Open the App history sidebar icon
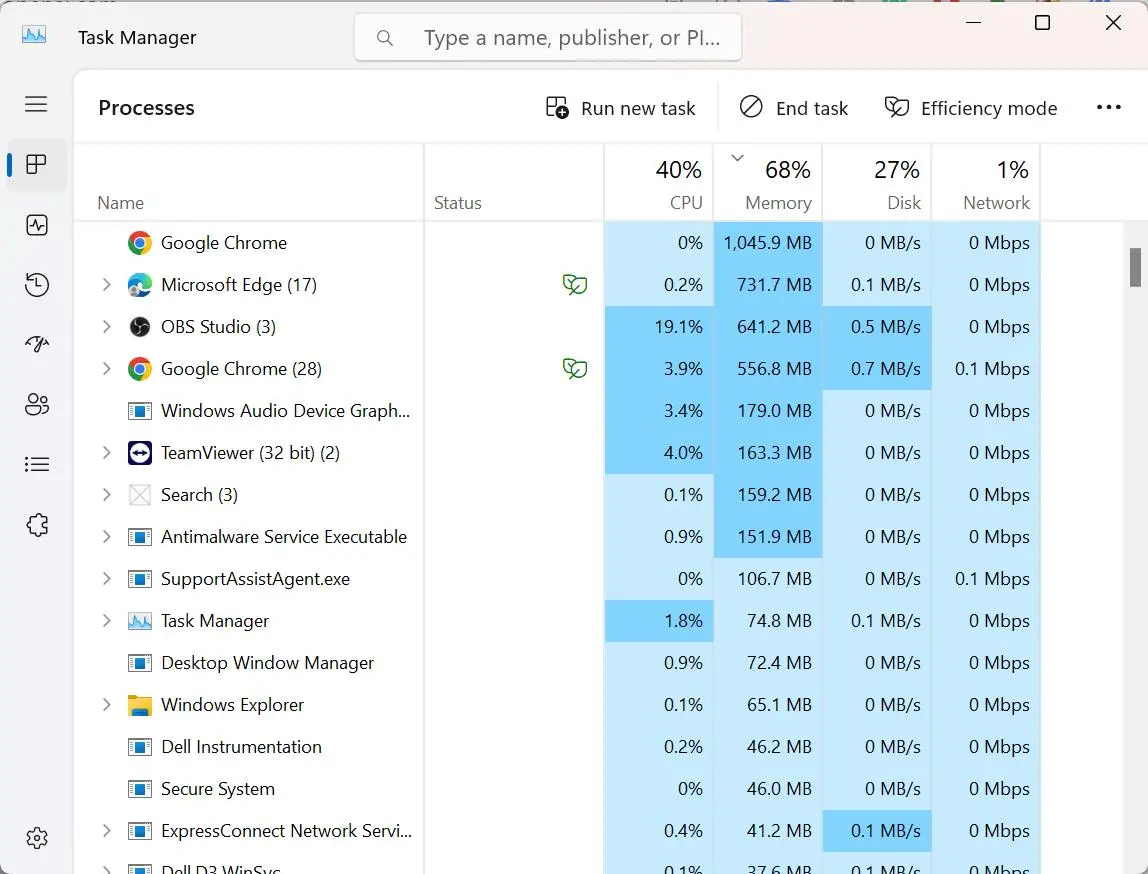The image size is (1148, 874). [x=37, y=284]
